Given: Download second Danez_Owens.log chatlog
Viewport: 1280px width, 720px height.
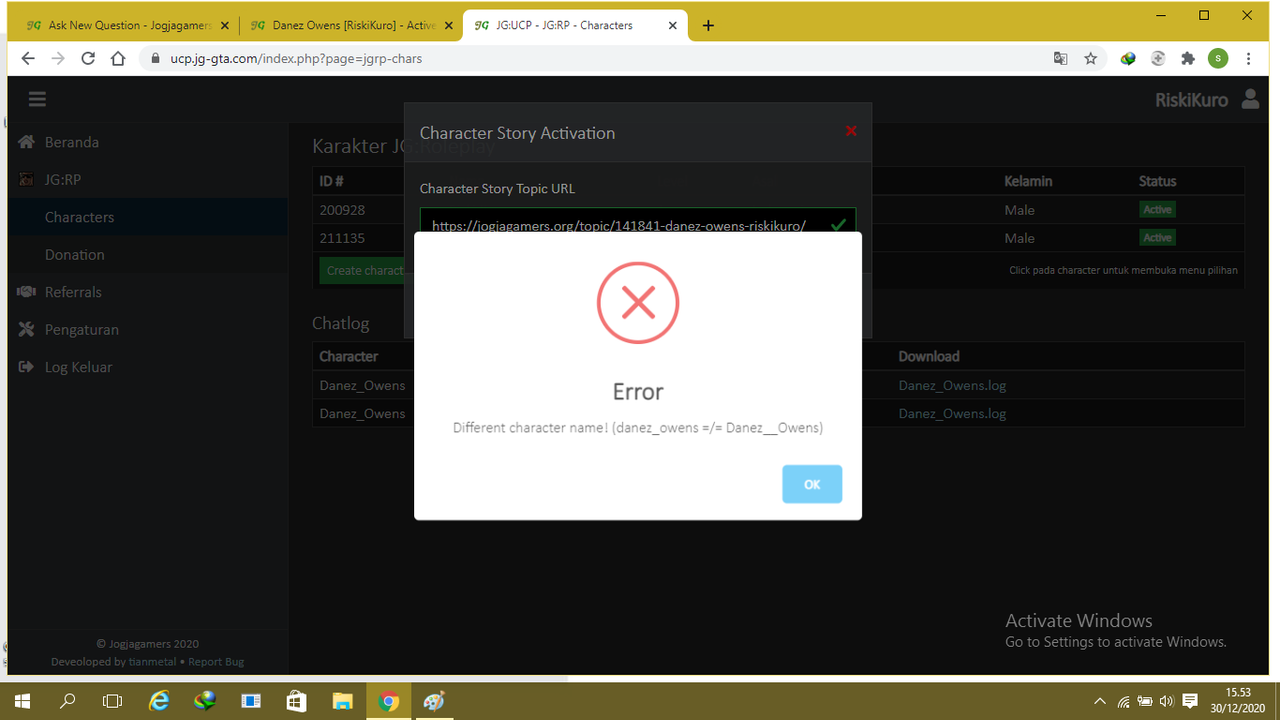Looking at the screenshot, I should click(x=952, y=413).
